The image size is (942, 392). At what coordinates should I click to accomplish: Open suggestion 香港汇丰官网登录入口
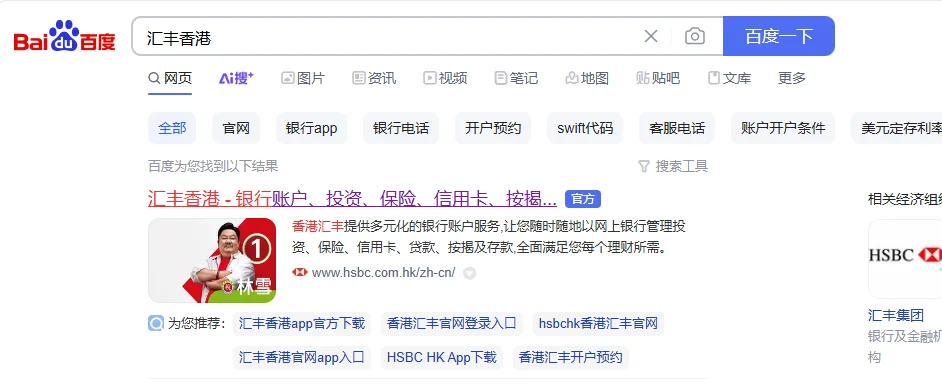452,324
